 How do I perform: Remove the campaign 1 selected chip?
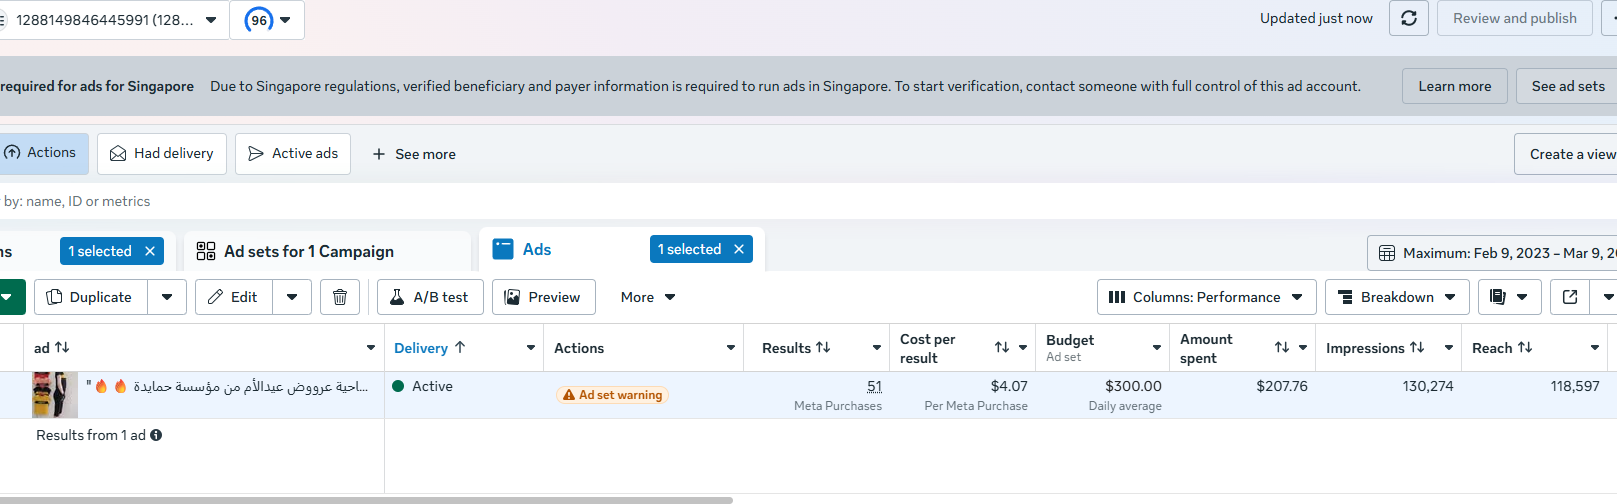click(150, 251)
